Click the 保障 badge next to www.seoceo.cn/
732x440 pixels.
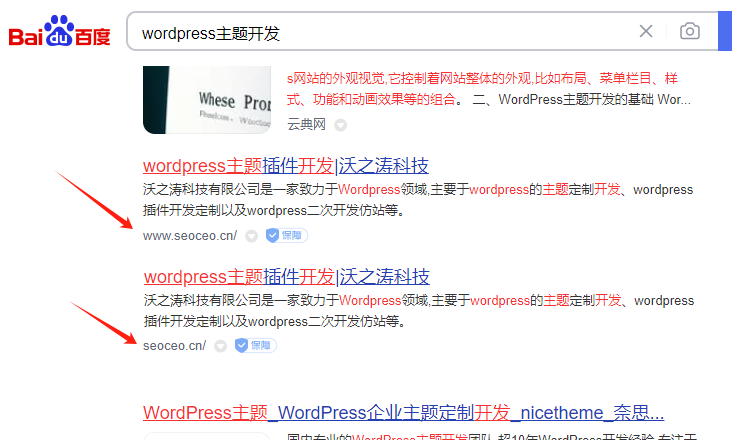click(287, 236)
